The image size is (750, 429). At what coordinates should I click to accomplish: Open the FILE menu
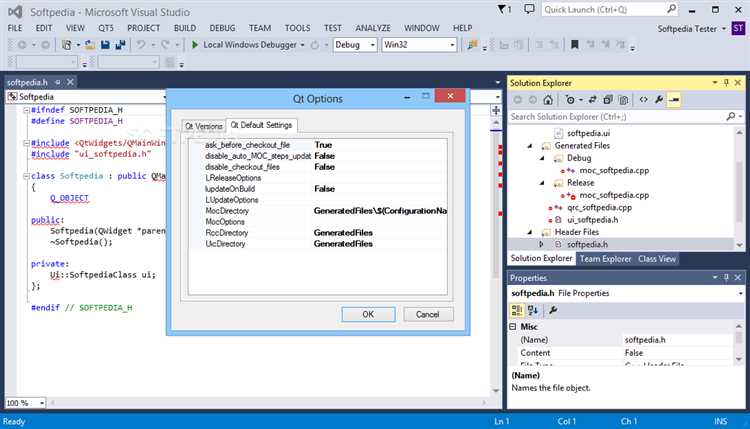pyautogui.click(x=15, y=28)
